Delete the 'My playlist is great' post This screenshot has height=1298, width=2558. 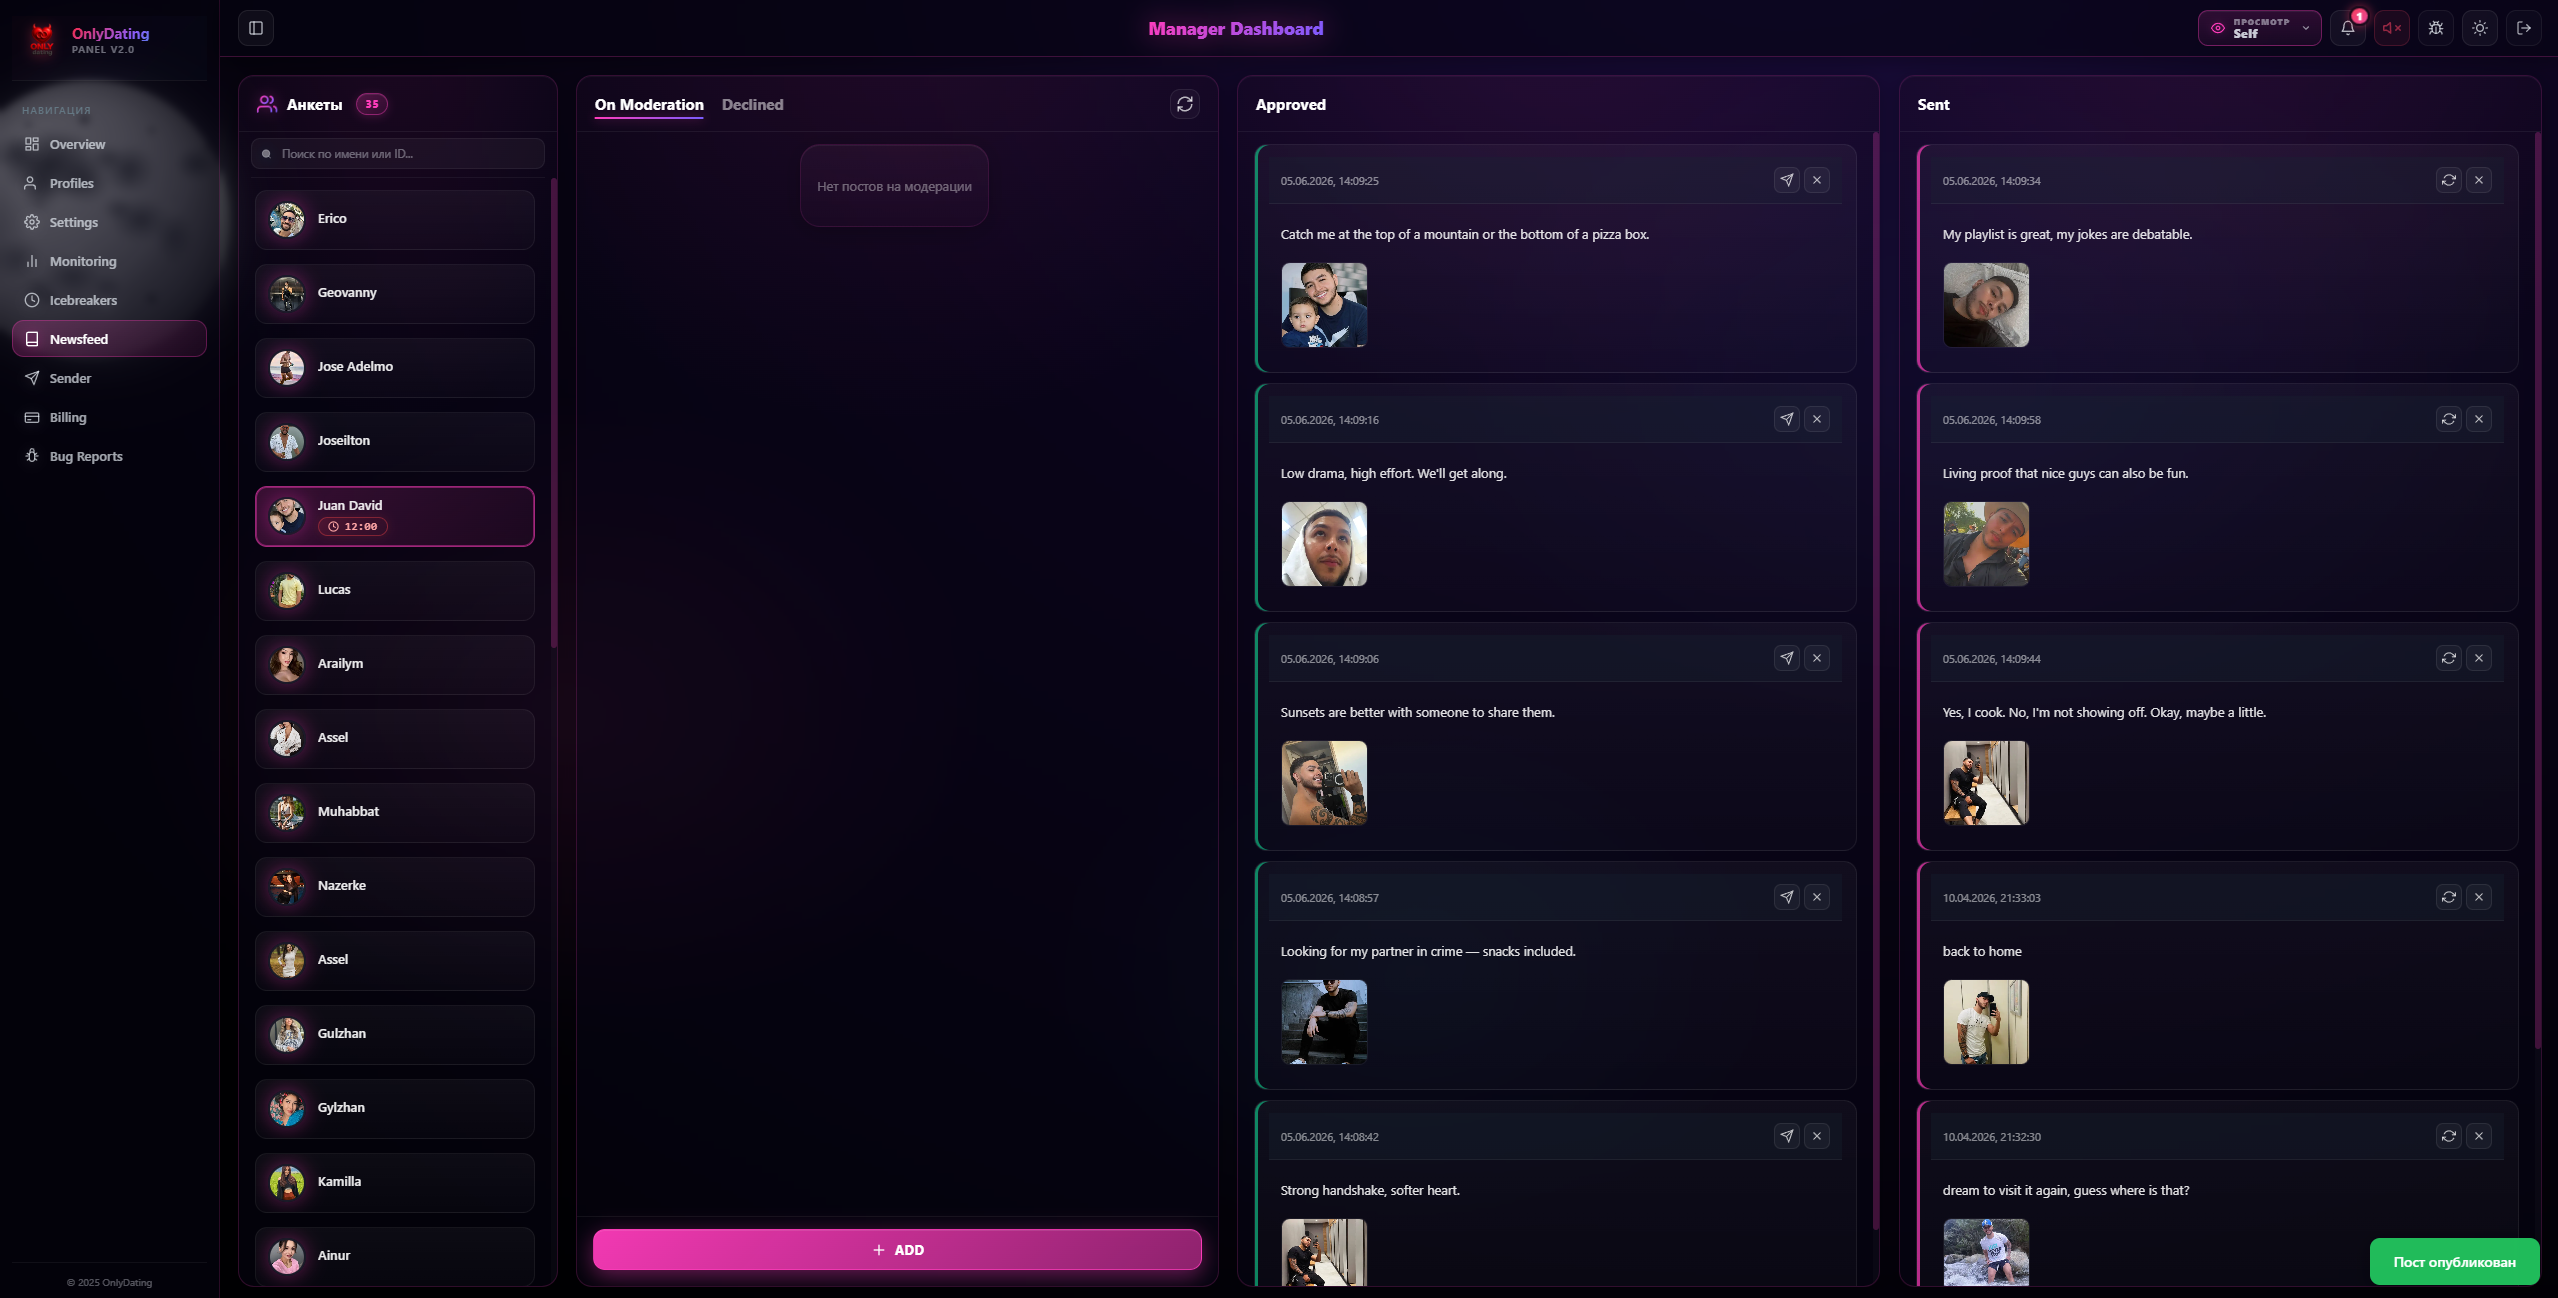click(x=2478, y=180)
